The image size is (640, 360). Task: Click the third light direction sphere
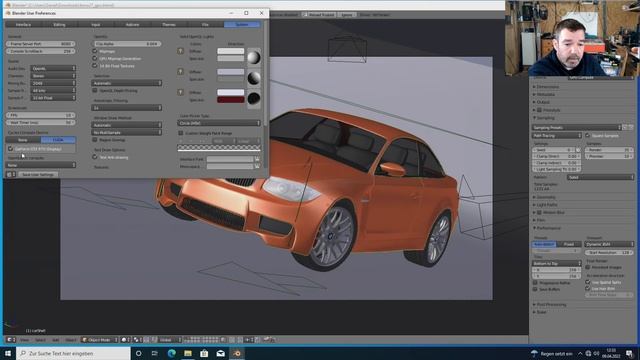253,98
